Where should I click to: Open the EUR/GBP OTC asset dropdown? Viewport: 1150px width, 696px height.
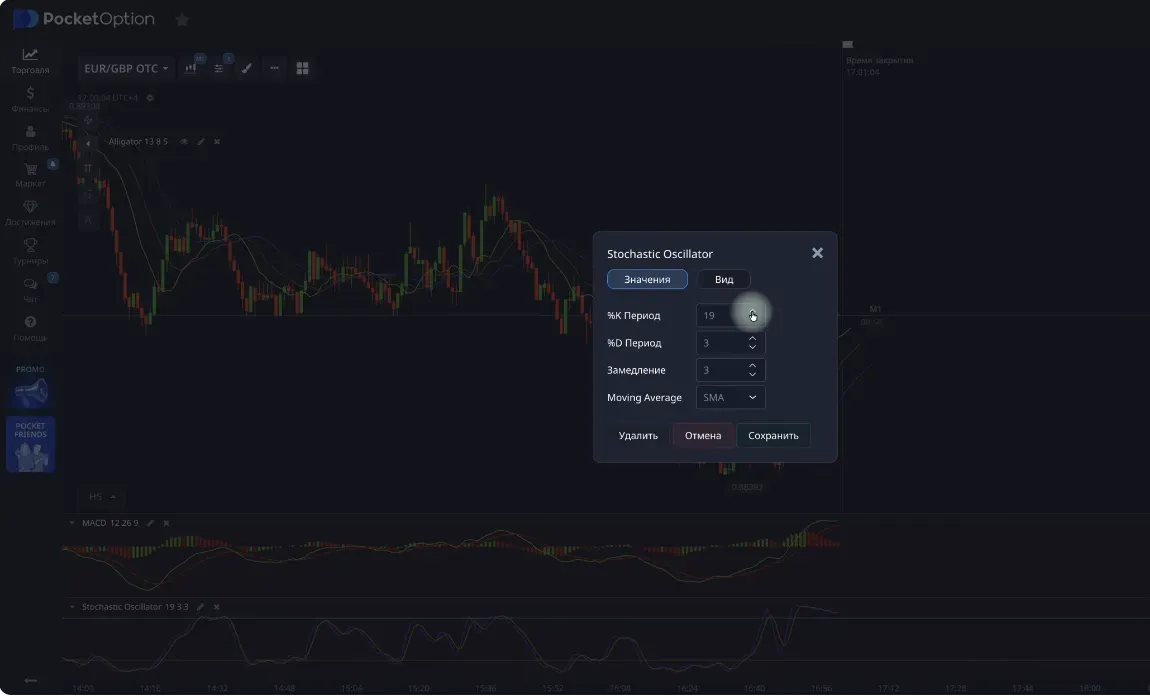[x=127, y=68]
